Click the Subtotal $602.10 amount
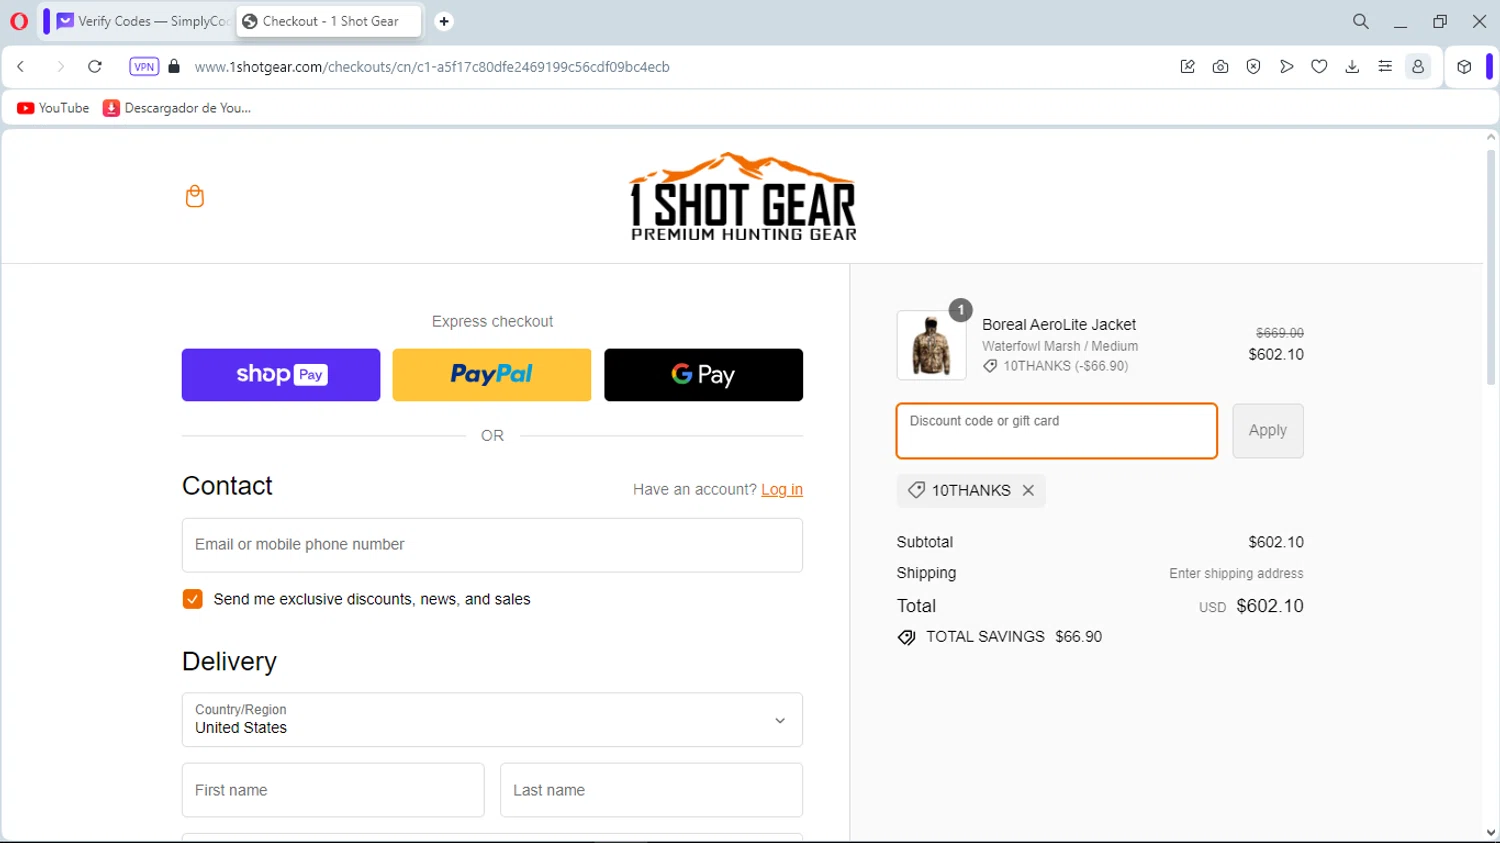The image size is (1500, 843). click(x=1276, y=542)
